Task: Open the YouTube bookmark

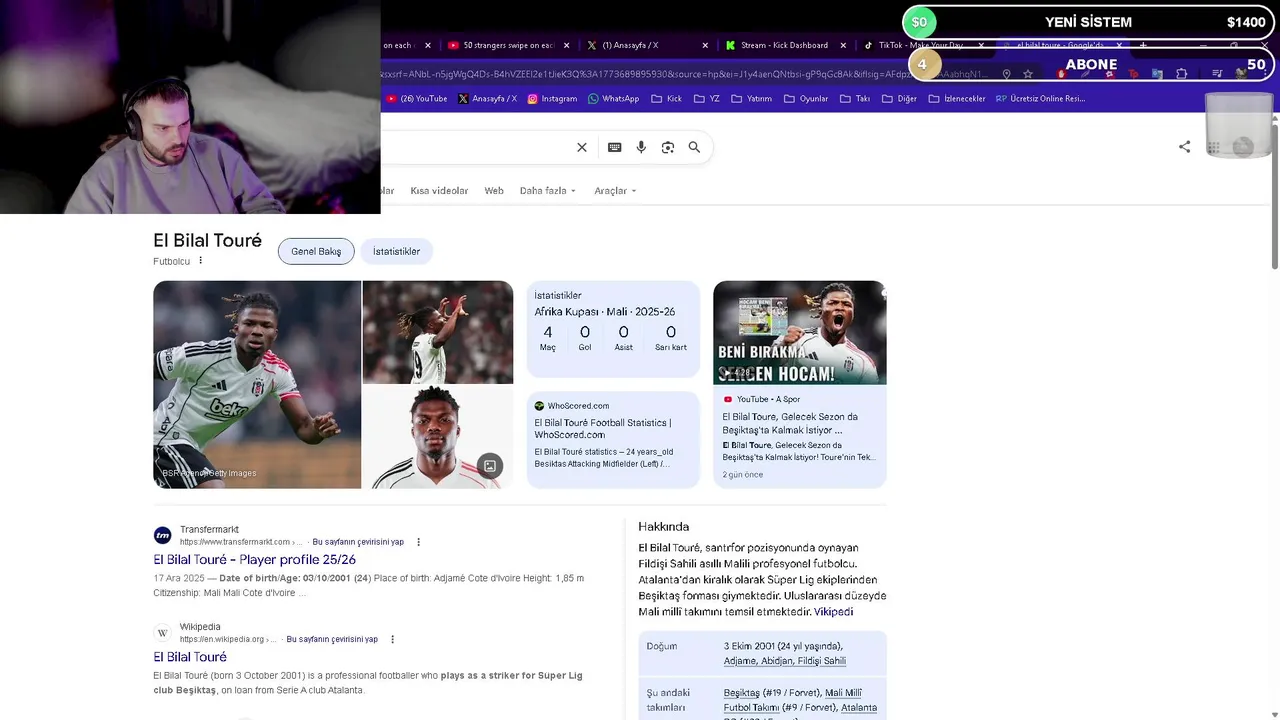Action: tap(417, 99)
